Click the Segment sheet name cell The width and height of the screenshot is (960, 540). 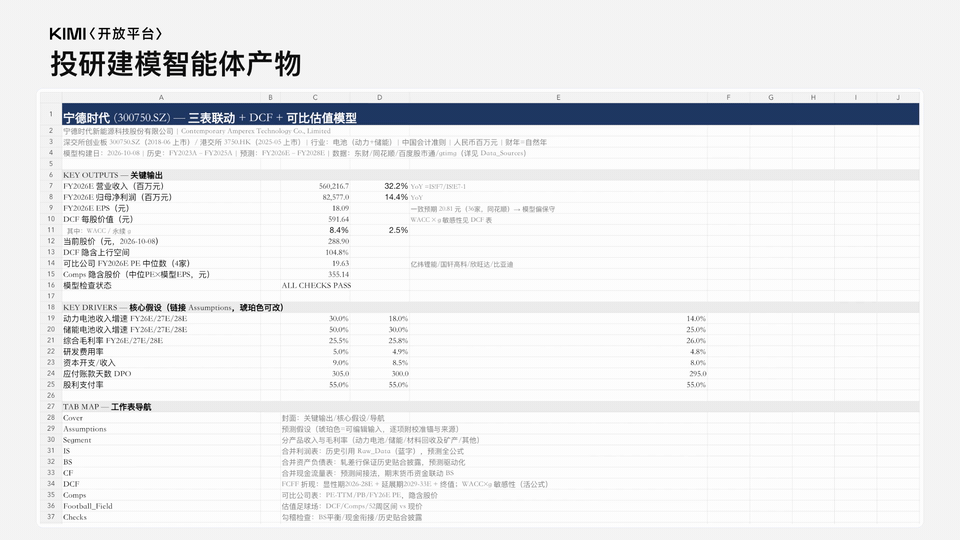[x=77, y=440]
